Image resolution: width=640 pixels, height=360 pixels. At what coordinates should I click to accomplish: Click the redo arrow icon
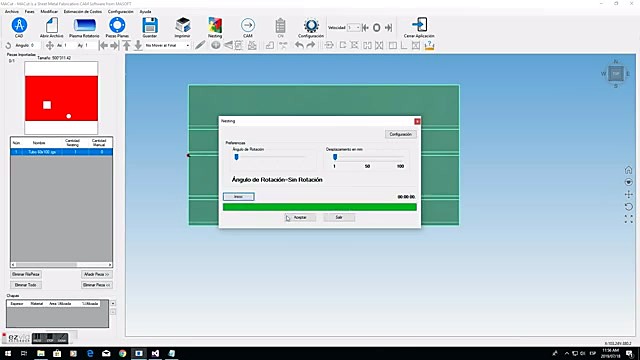pos(311,45)
